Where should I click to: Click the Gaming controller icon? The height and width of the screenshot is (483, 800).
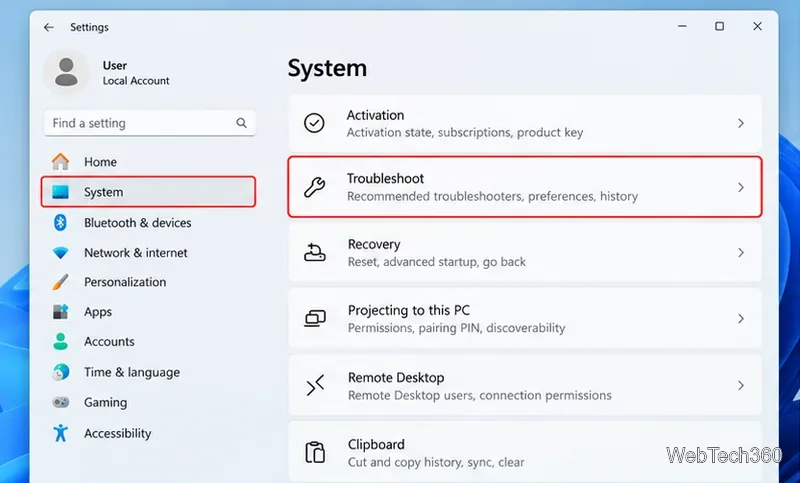pyautogui.click(x=60, y=402)
